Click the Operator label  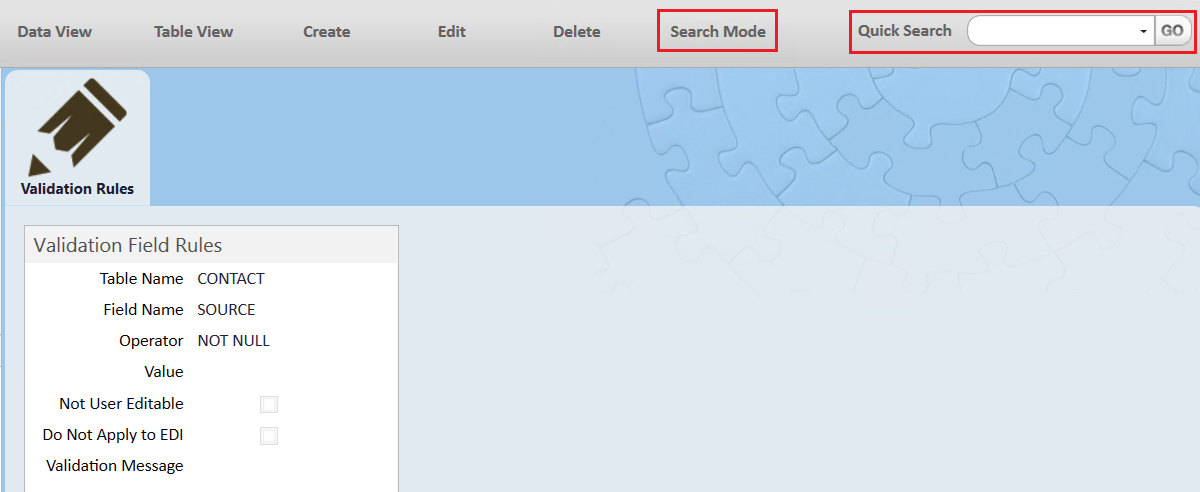151,341
